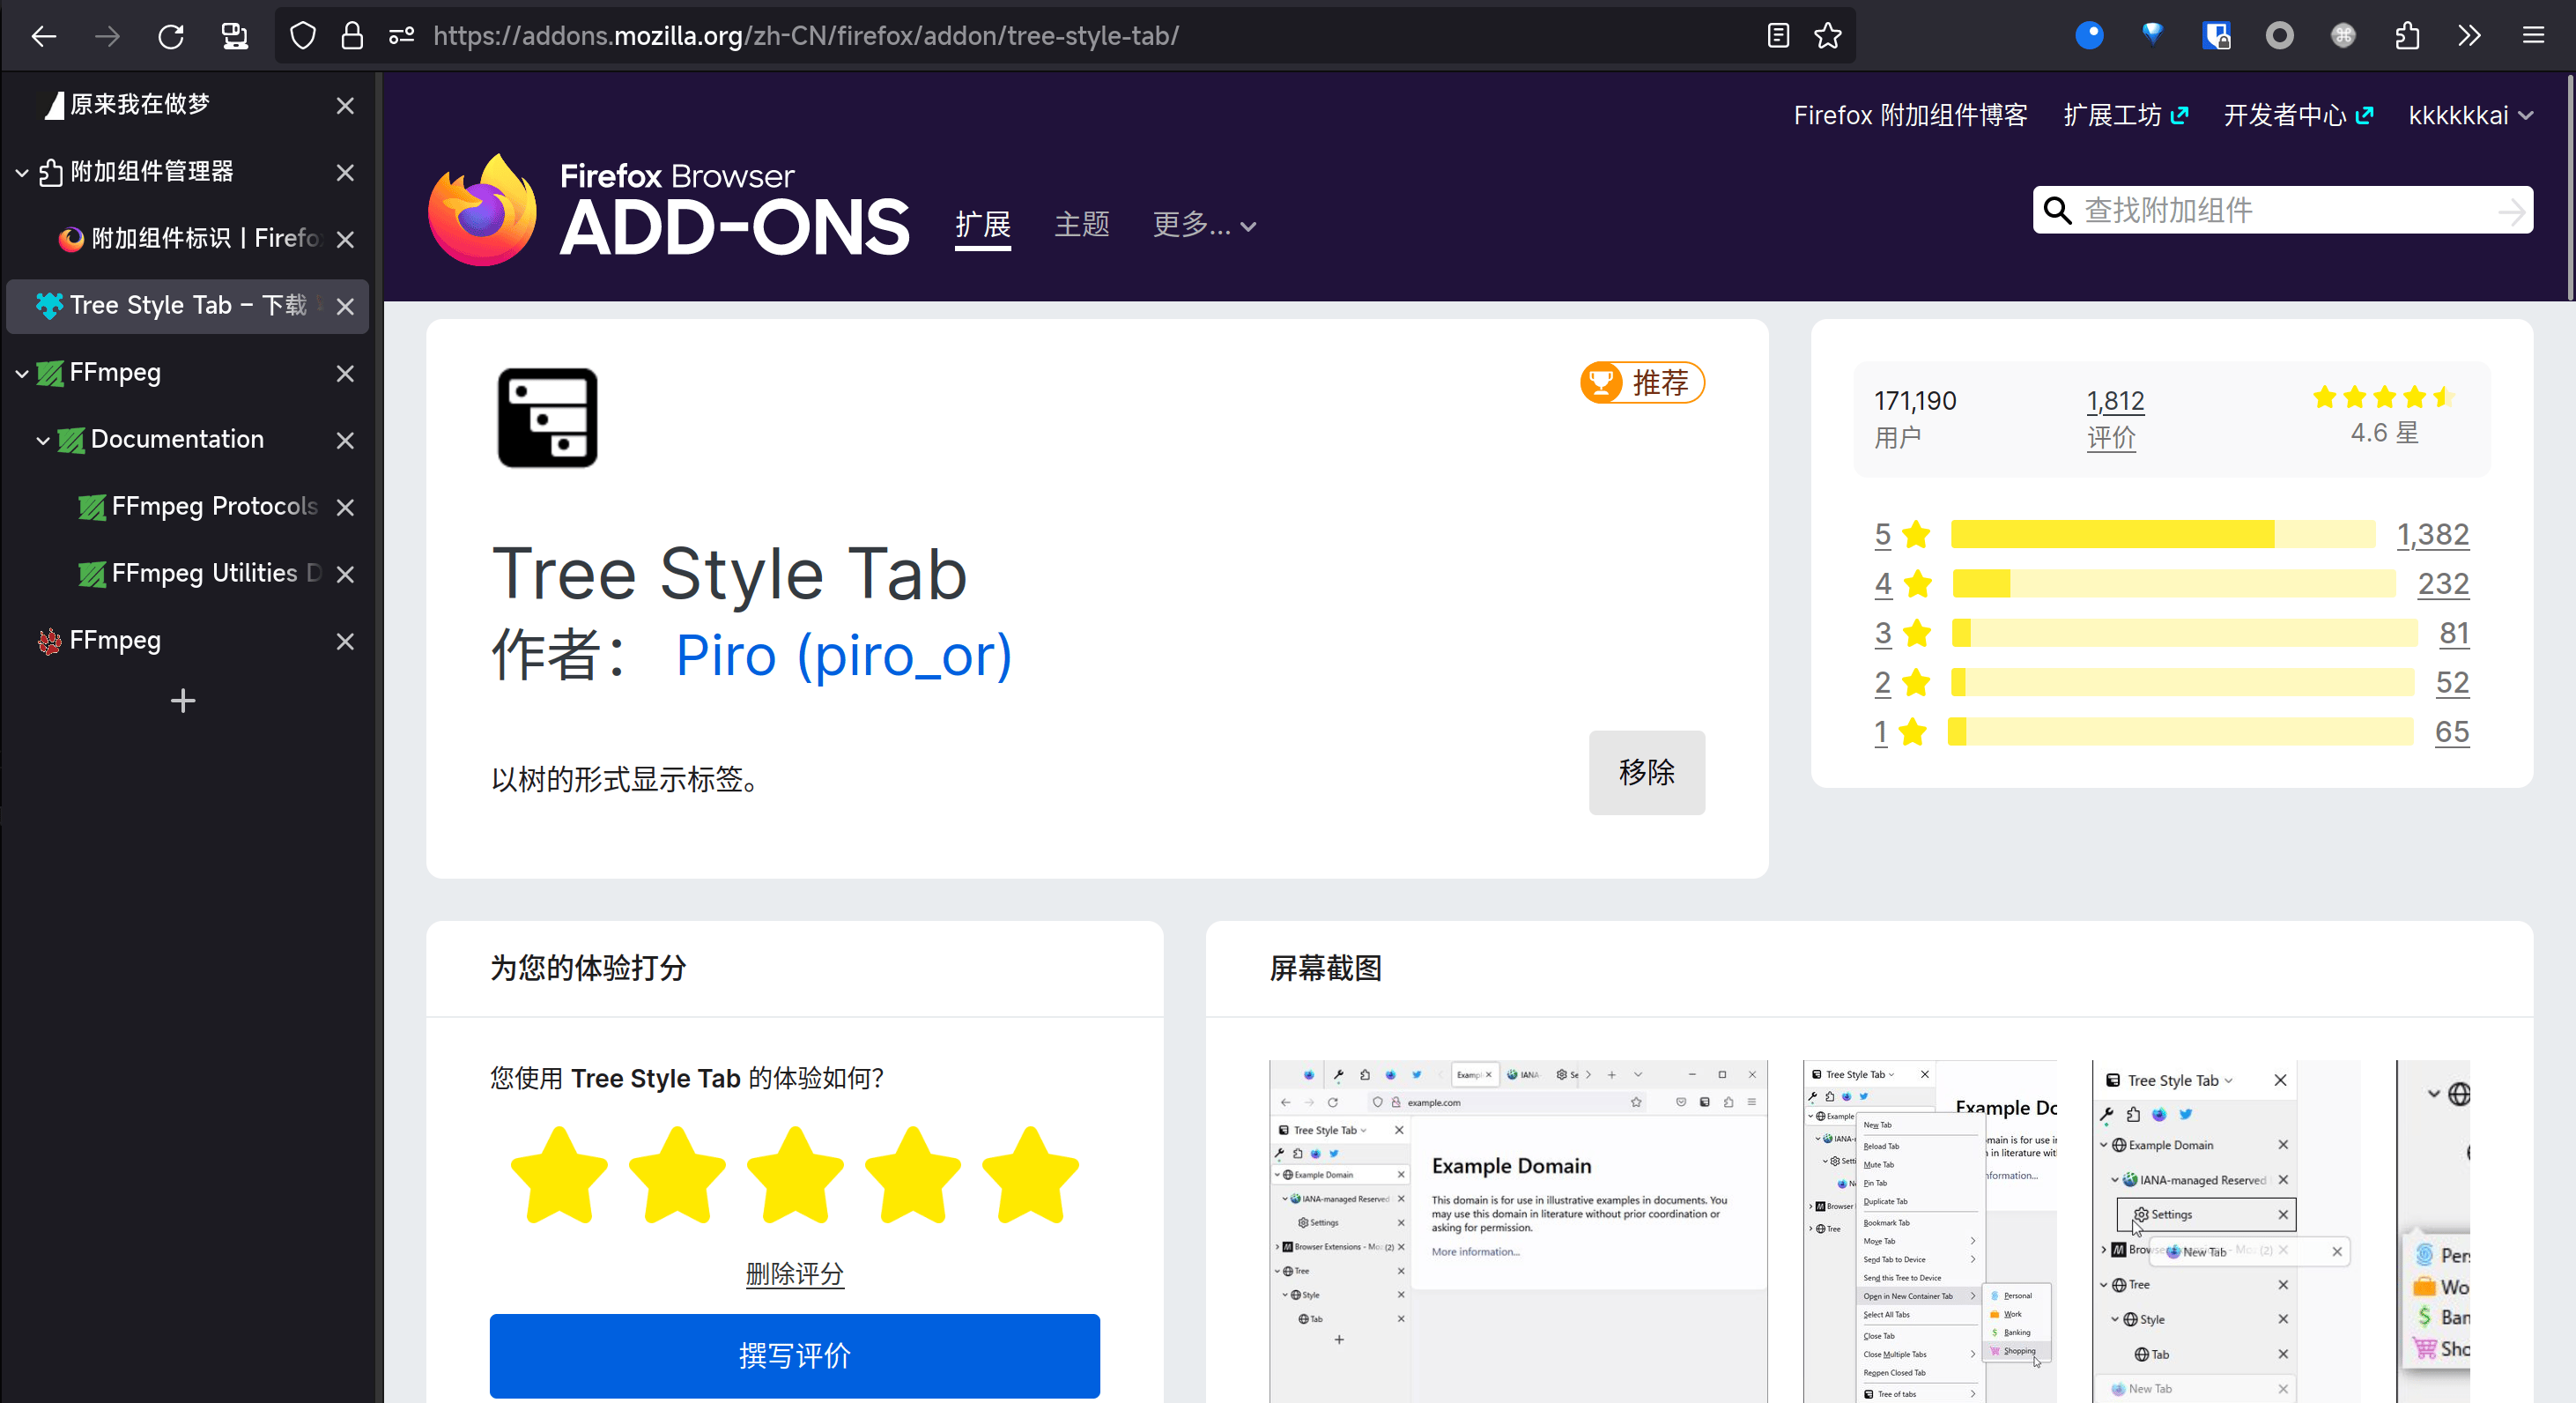Open the Extensions puzzle-piece toolbar icon
Screen dimensions: 2576x1403
tap(2407, 36)
